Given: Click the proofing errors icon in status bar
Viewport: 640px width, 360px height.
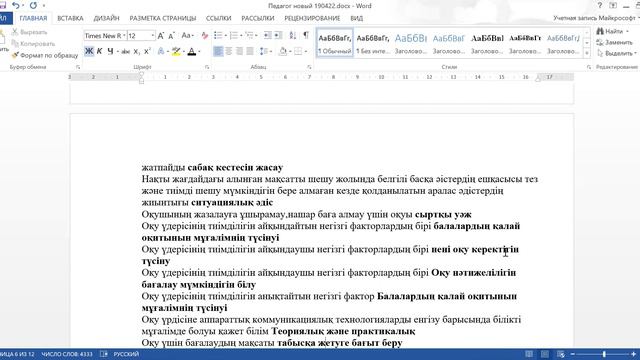Looking at the screenshot, I should pyautogui.click(x=104, y=354).
